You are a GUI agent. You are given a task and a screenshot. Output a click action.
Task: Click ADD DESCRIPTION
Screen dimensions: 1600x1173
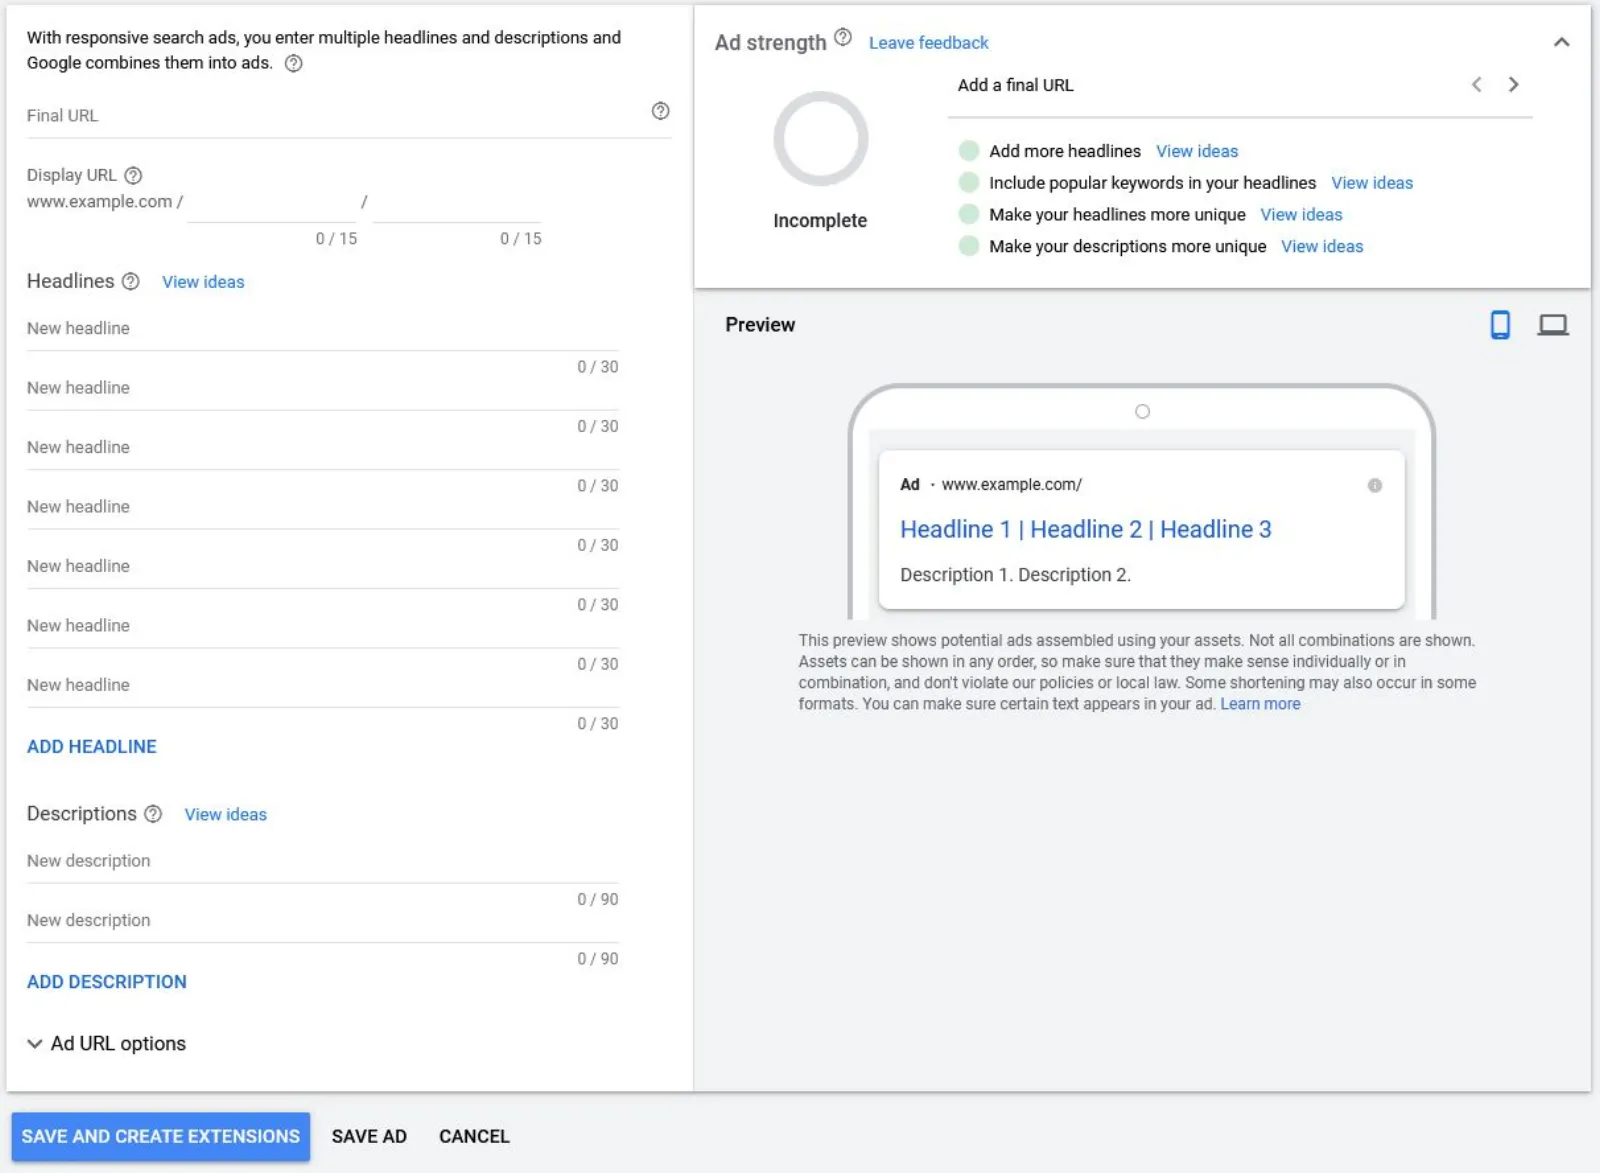pos(107,982)
